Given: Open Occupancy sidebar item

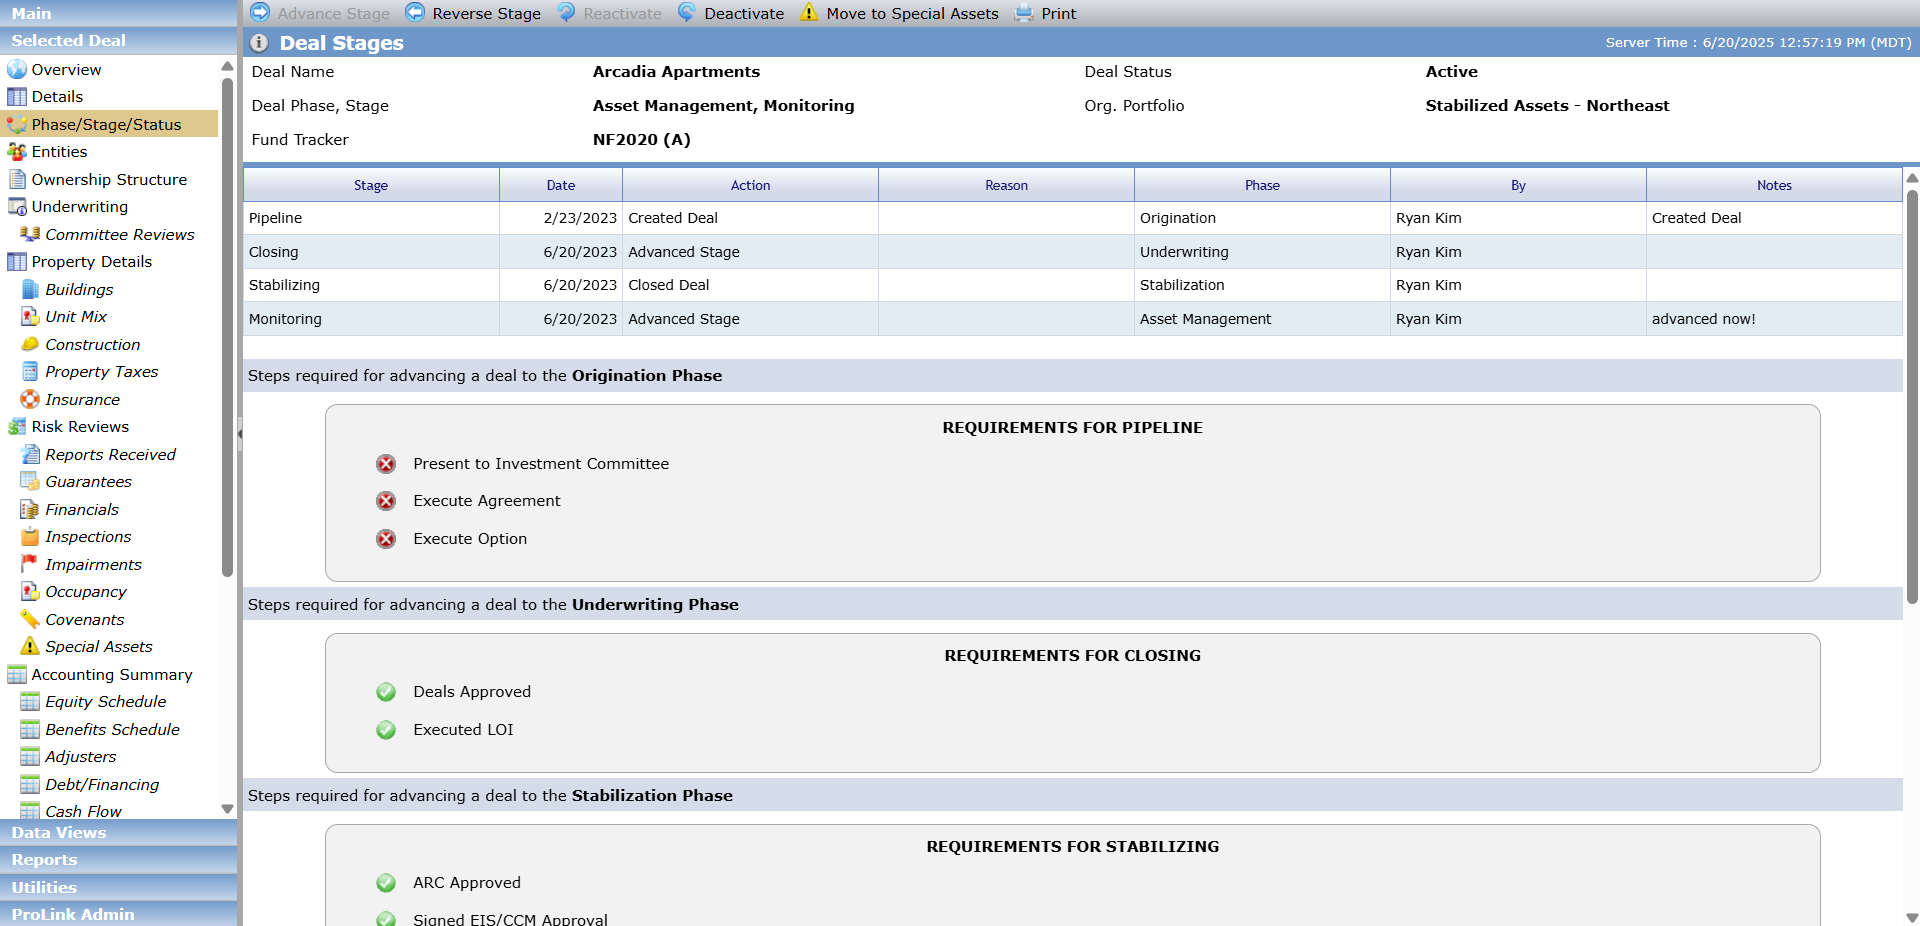Looking at the screenshot, I should pyautogui.click(x=86, y=592).
